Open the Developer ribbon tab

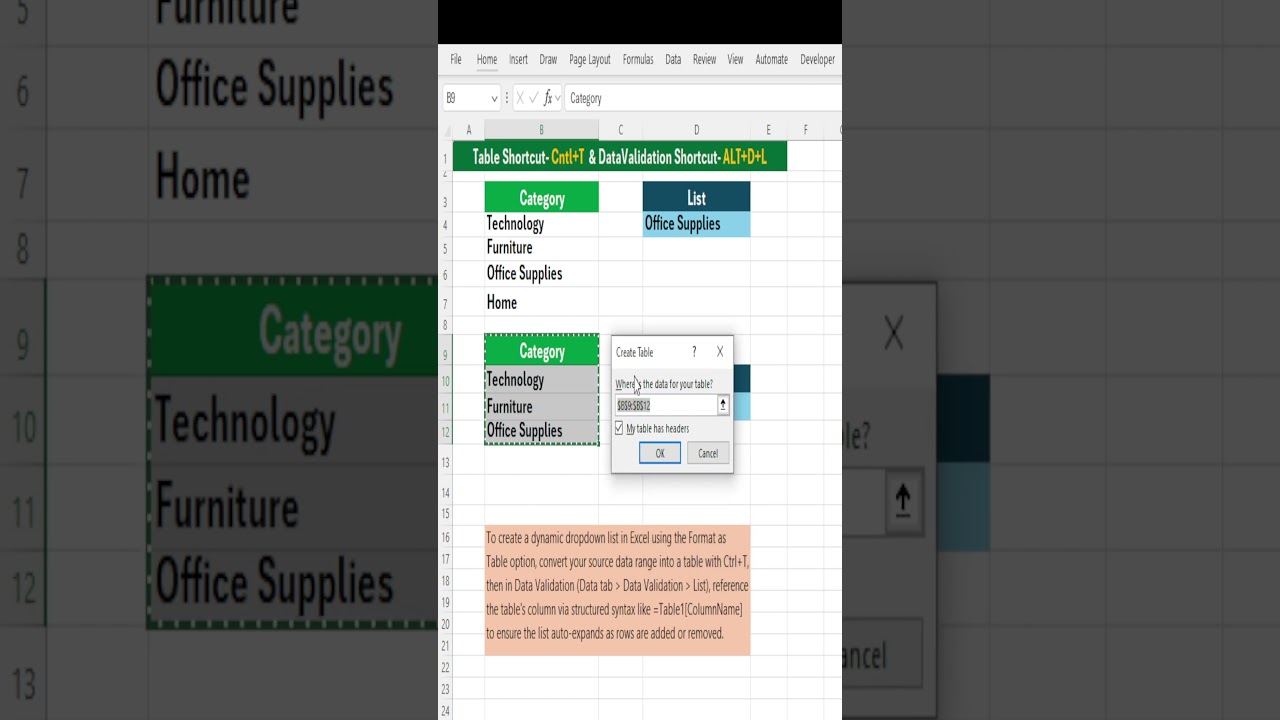tap(817, 59)
